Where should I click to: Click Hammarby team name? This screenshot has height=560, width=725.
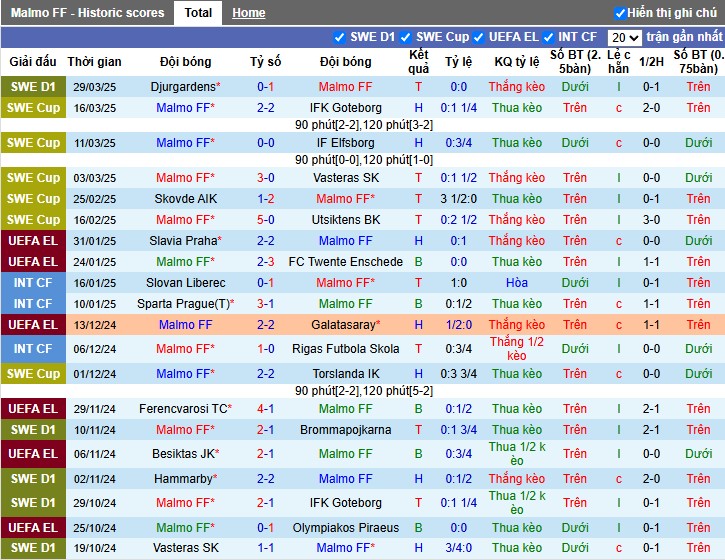point(183,479)
